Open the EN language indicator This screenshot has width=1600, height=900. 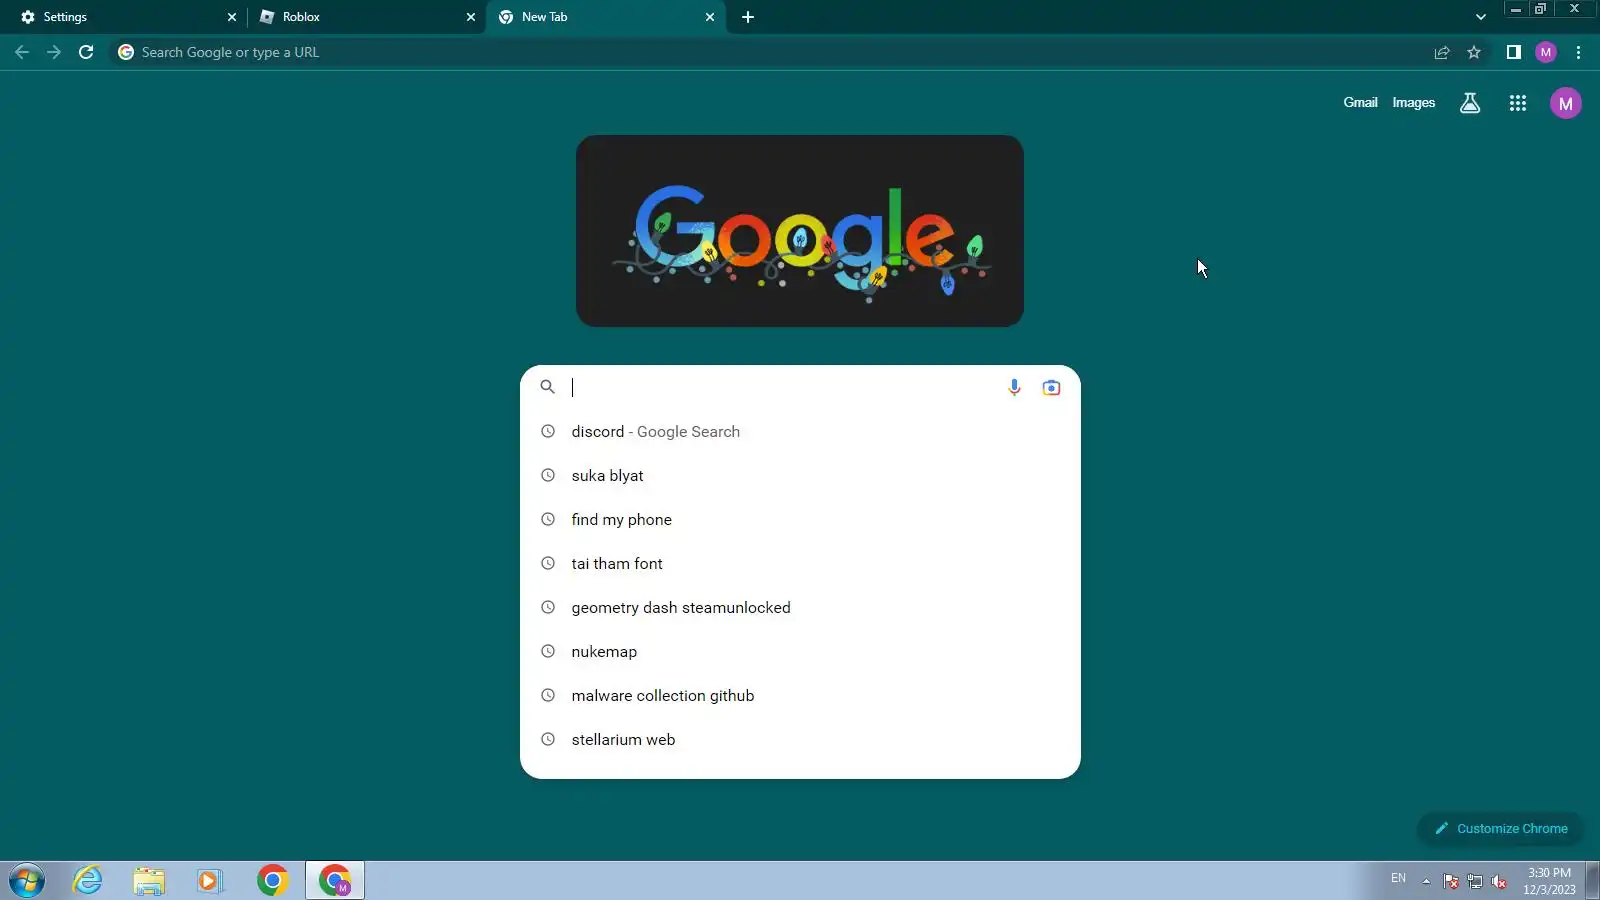pyautogui.click(x=1398, y=878)
